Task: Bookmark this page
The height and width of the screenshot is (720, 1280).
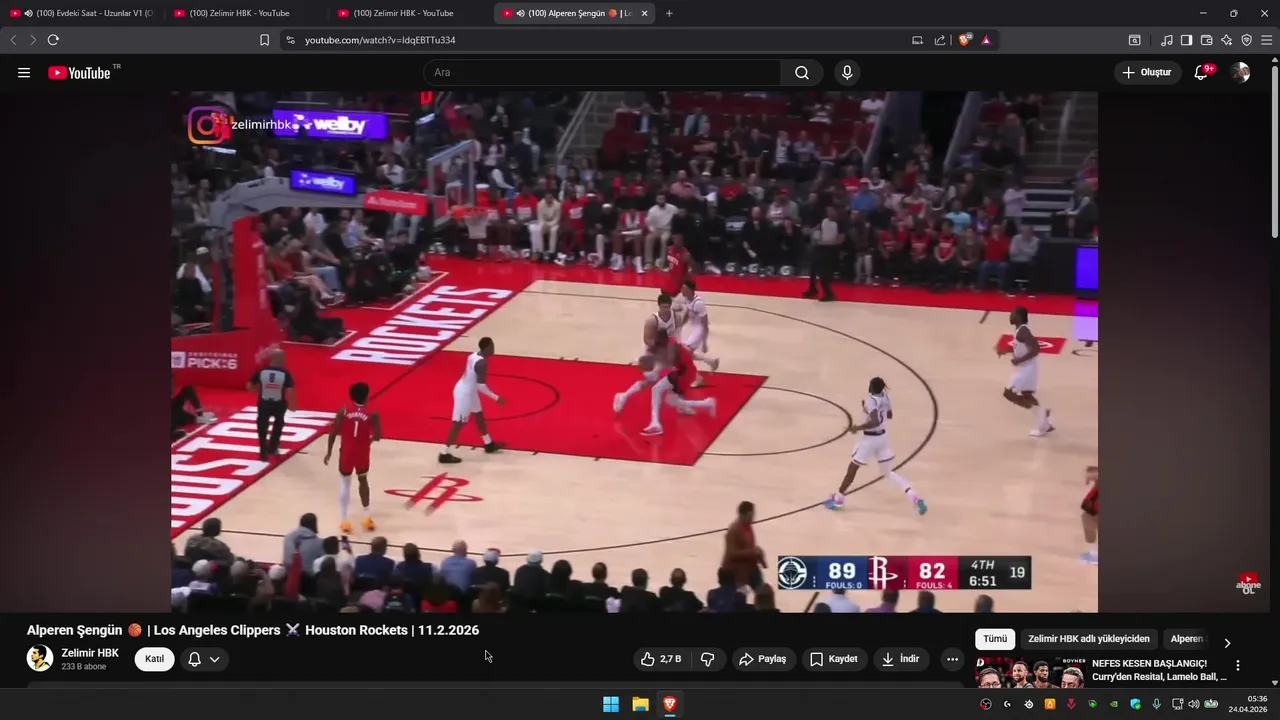Action: click(x=264, y=40)
